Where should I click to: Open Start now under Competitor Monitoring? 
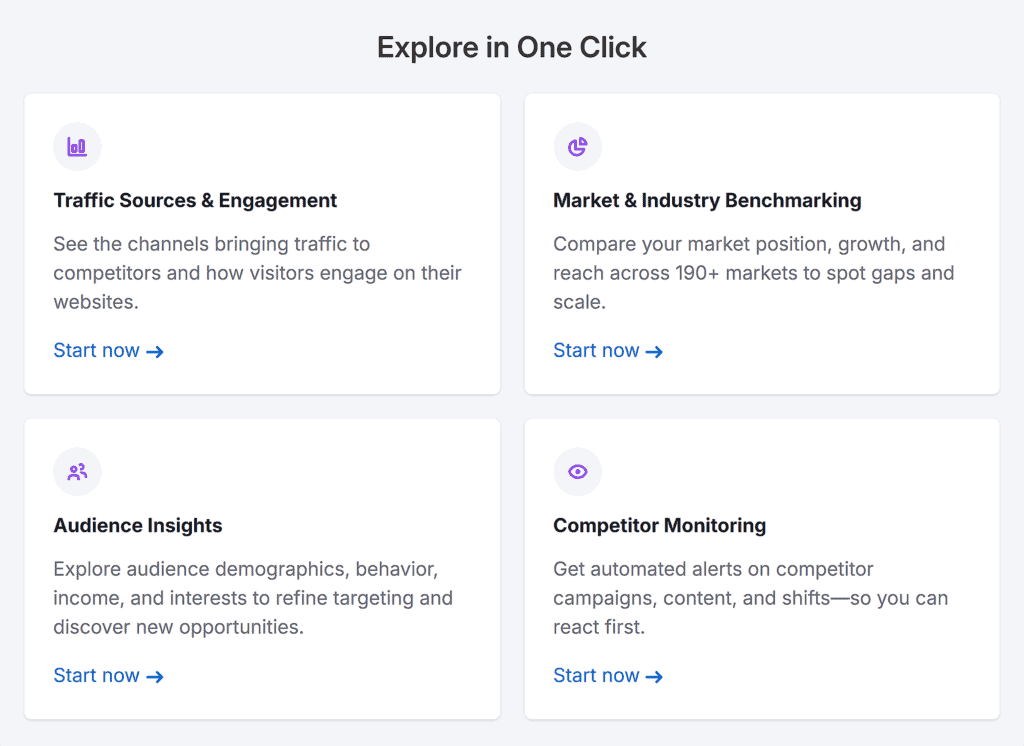[x=595, y=675]
